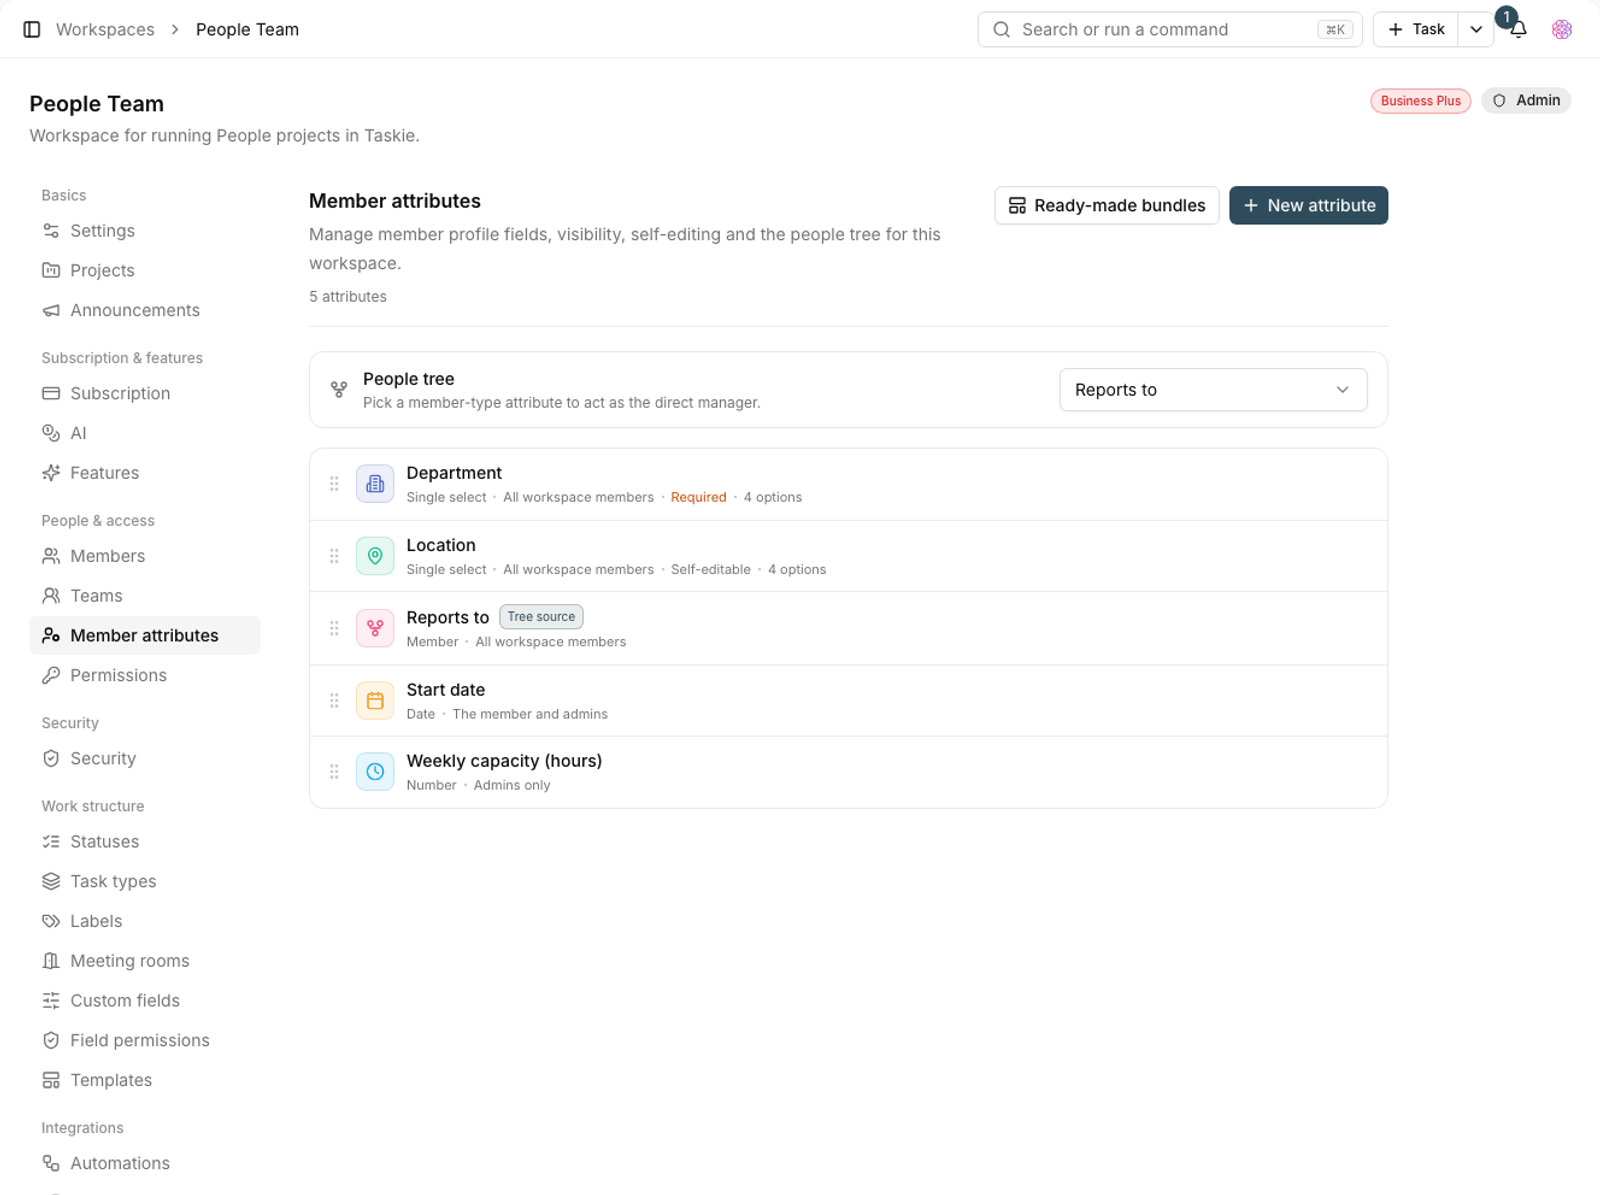
Task: Open Meeting rooms page
Action: tap(145, 961)
